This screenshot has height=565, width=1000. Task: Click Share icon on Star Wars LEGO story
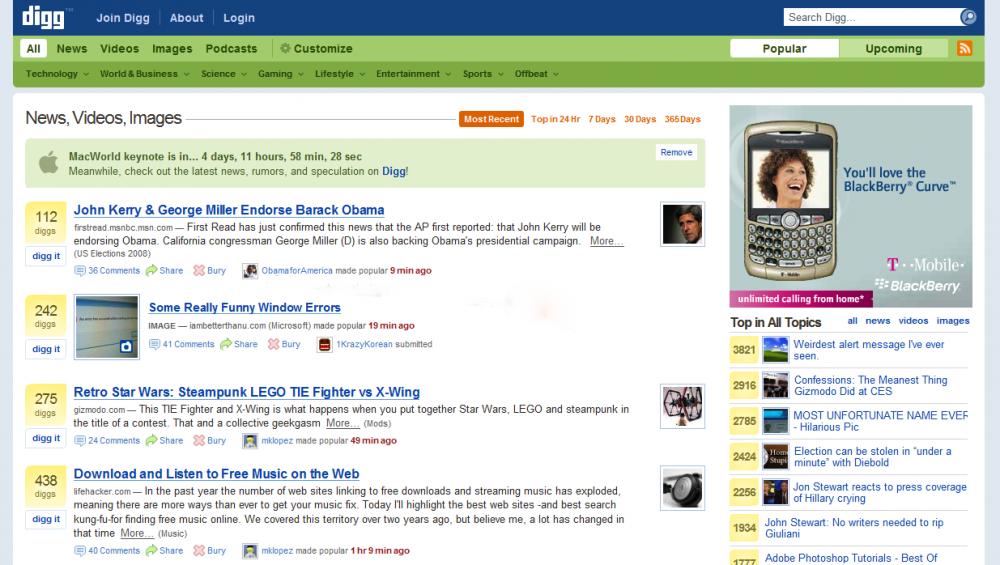click(x=151, y=441)
